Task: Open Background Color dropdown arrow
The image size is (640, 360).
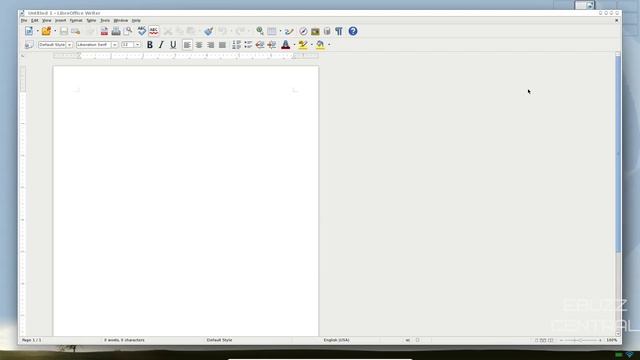Action: pos(329,45)
